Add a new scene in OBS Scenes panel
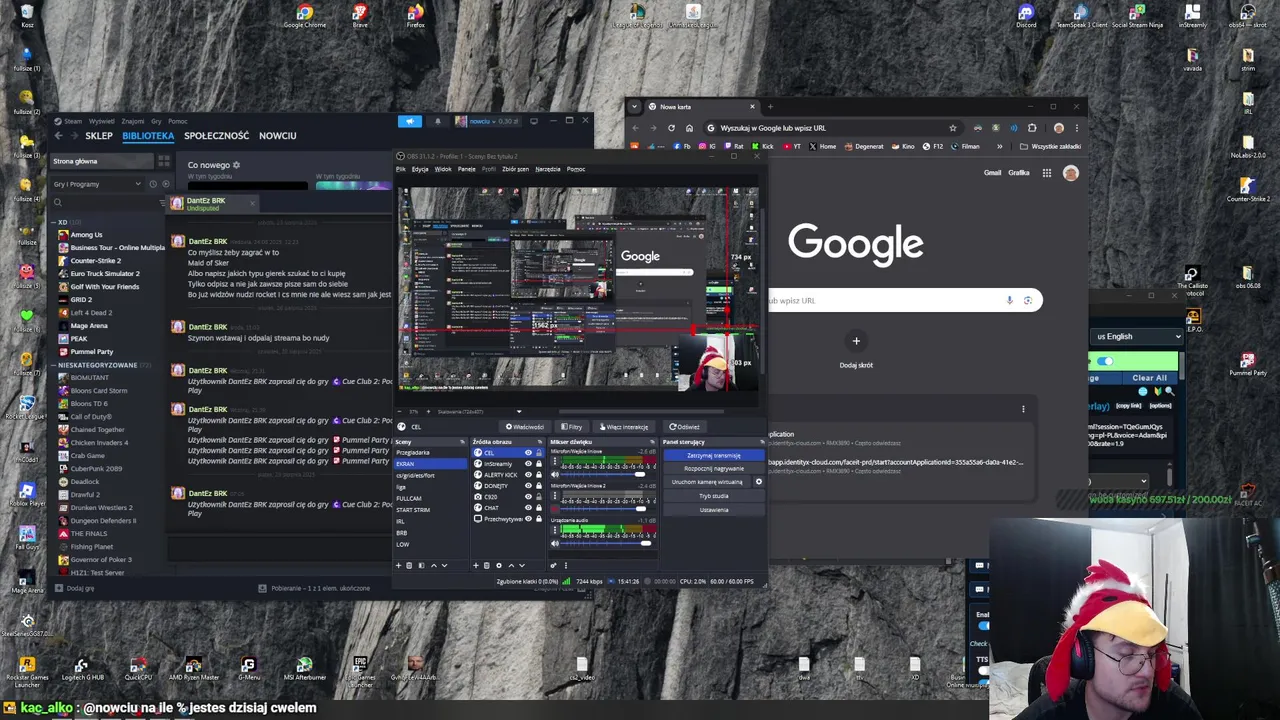 (398, 565)
